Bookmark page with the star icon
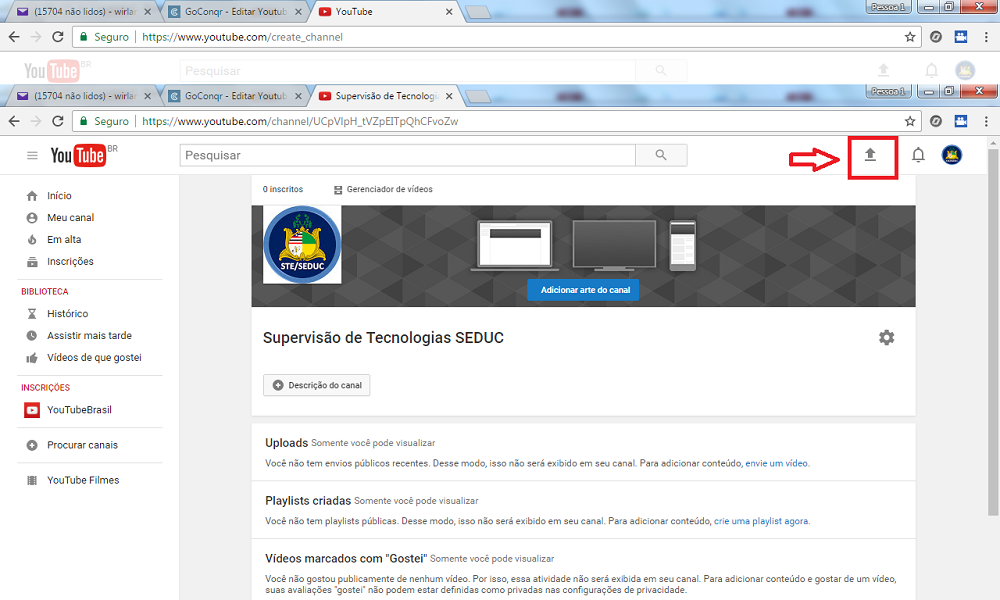This screenshot has height=600, width=1000. click(x=910, y=121)
